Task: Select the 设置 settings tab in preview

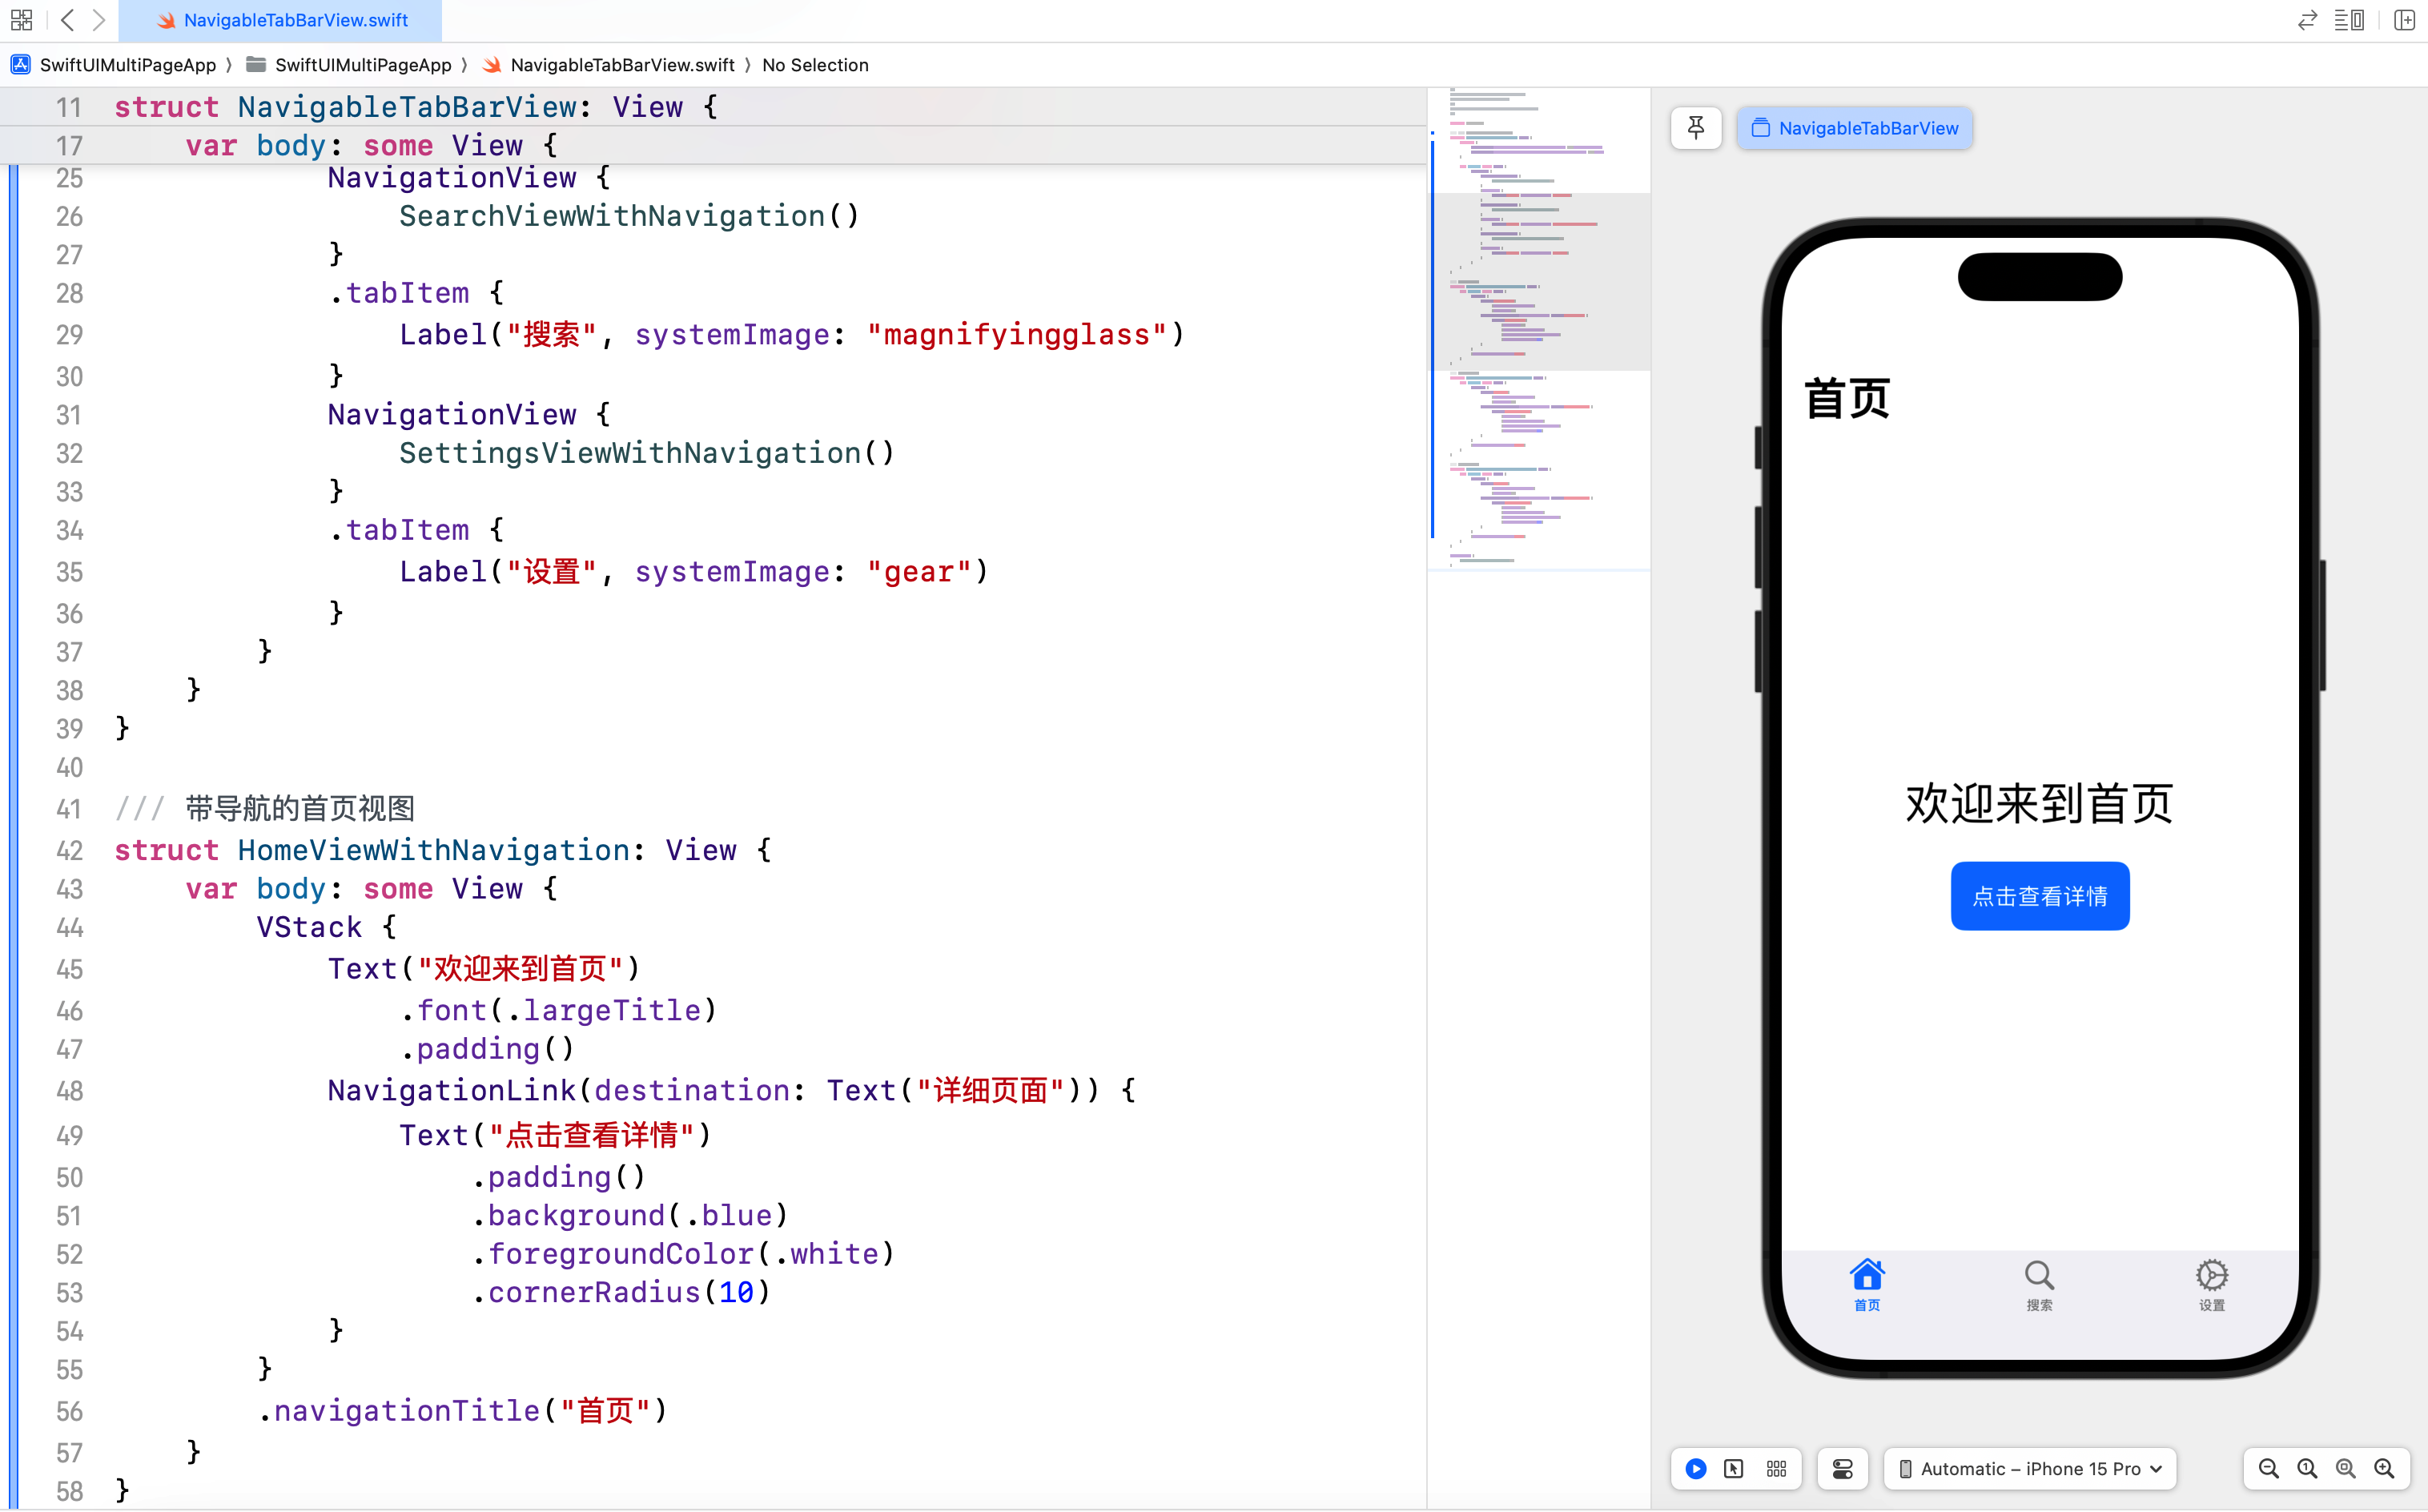Action: [x=2212, y=1286]
